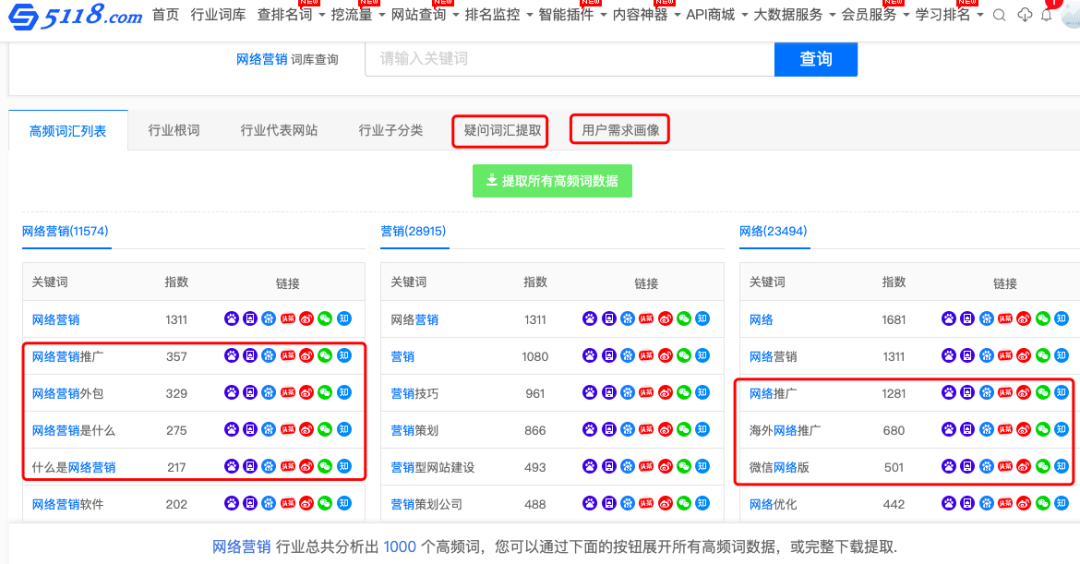
Task: Open Zhihu icon in 营销策划公司 row
Action: [703, 503]
